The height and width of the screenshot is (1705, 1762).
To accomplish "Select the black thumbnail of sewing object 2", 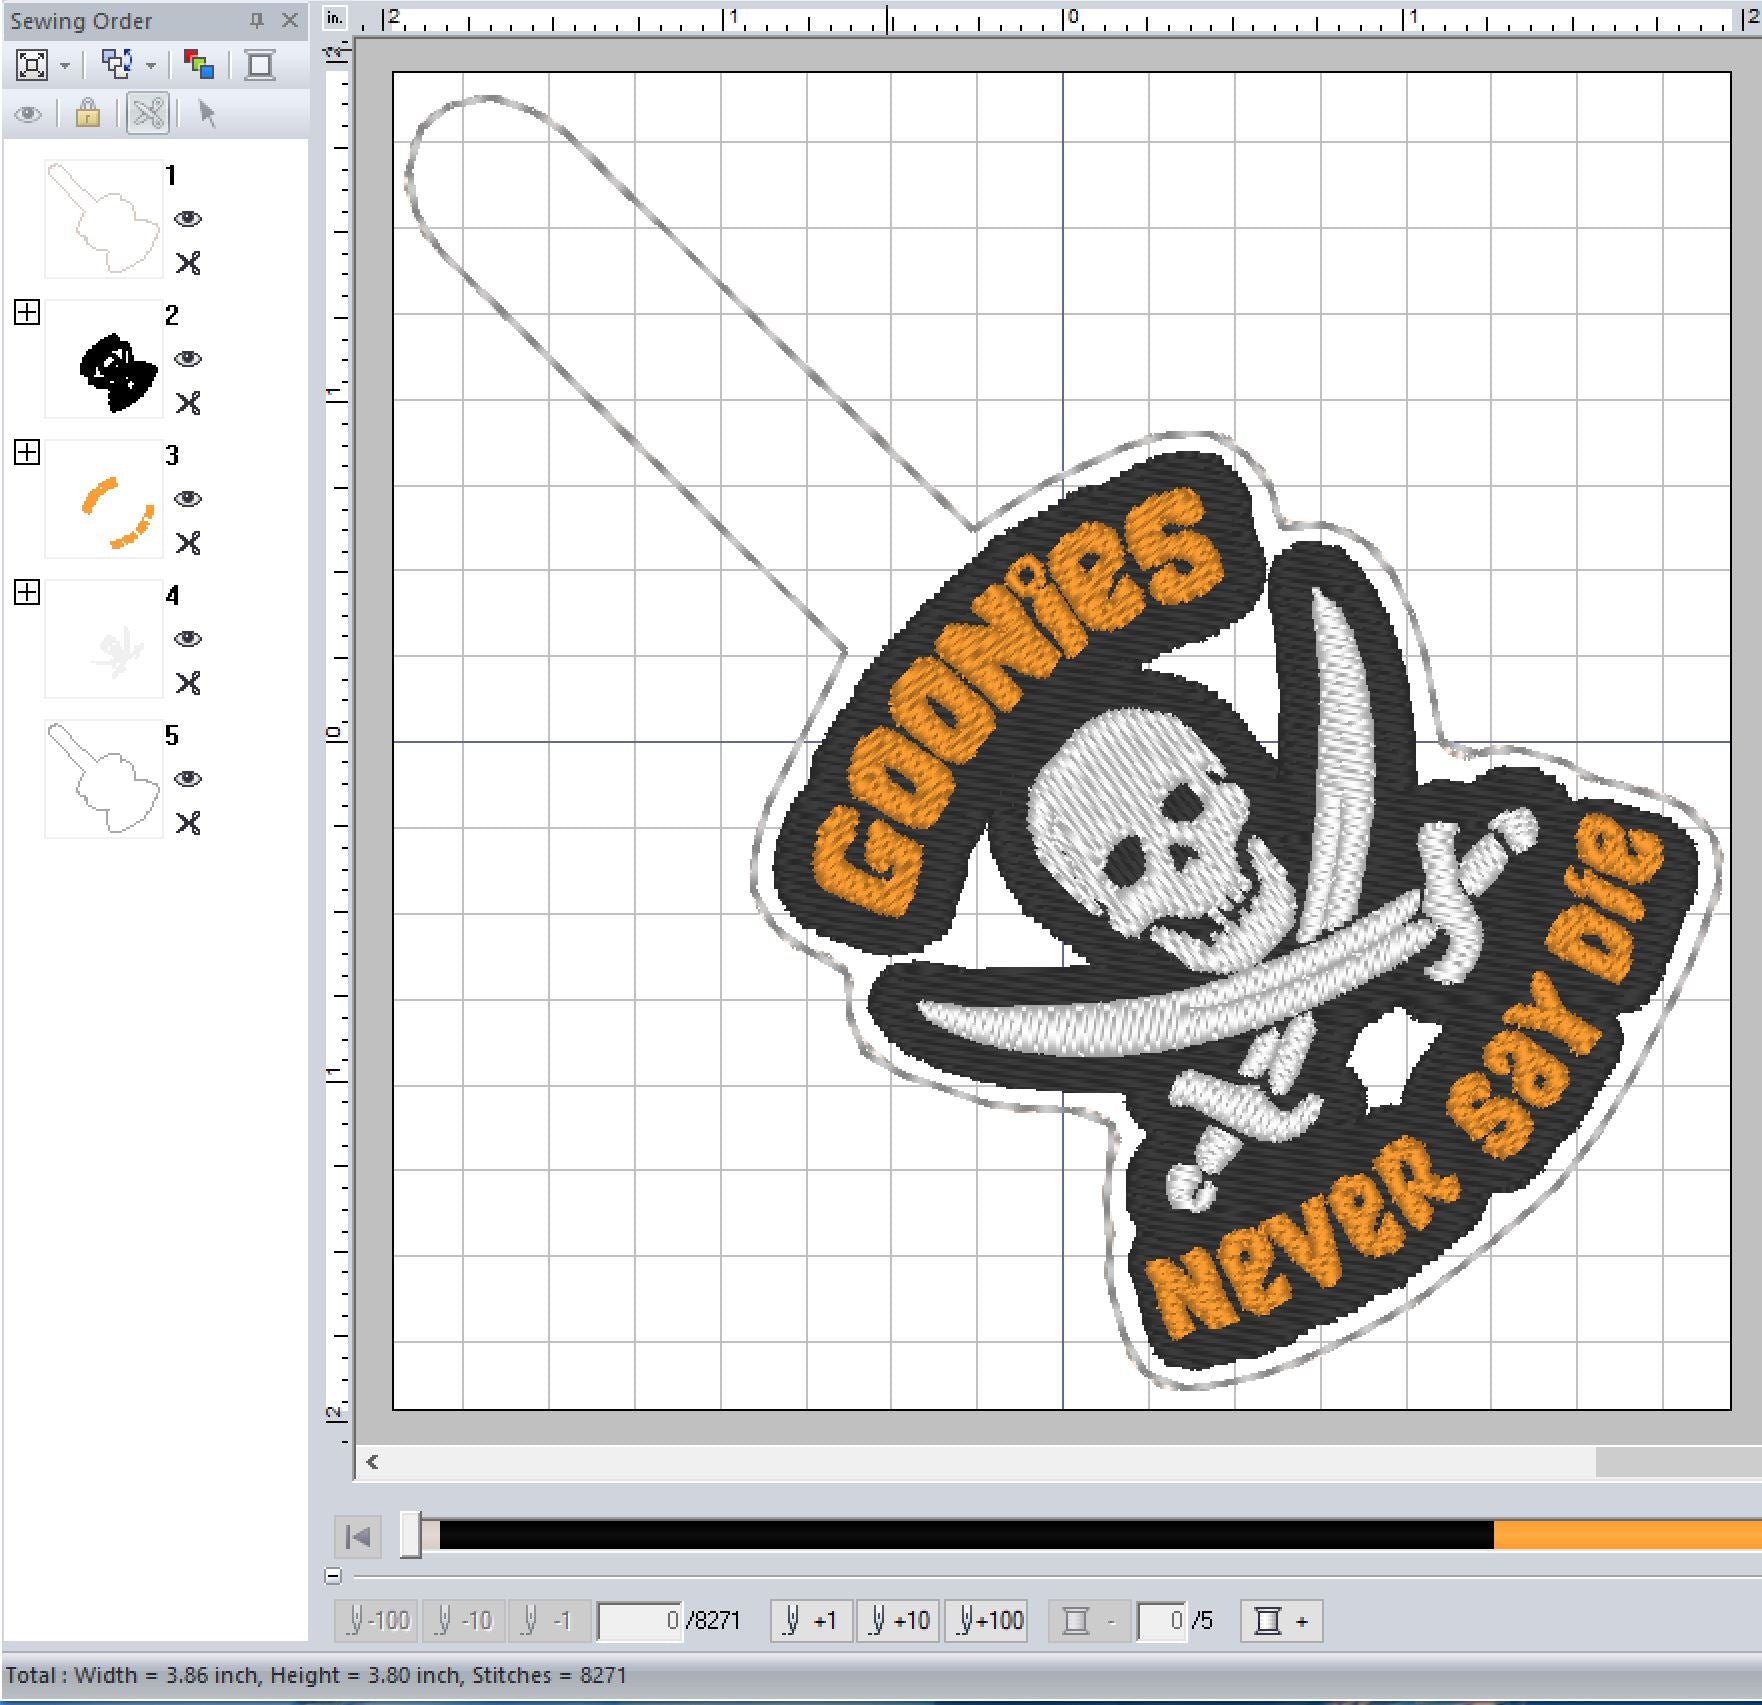I will tap(104, 359).
